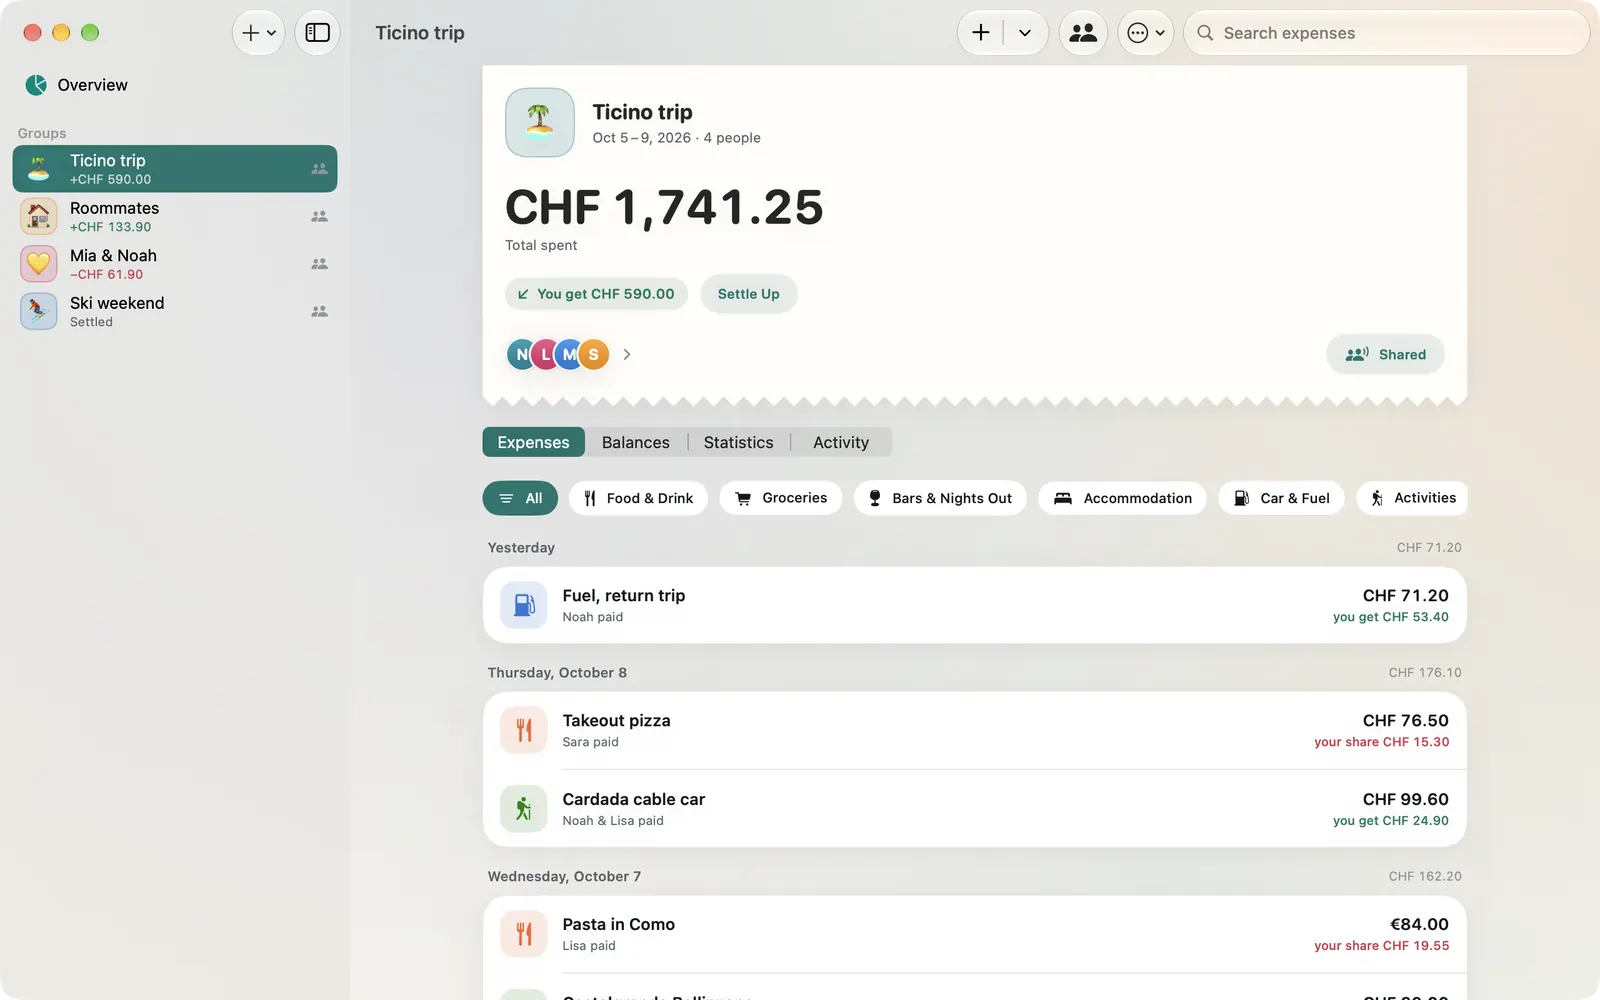The height and width of the screenshot is (1000, 1600).
Task: Open the sidebar new group plus dropdown
Action: click(259, 33)
